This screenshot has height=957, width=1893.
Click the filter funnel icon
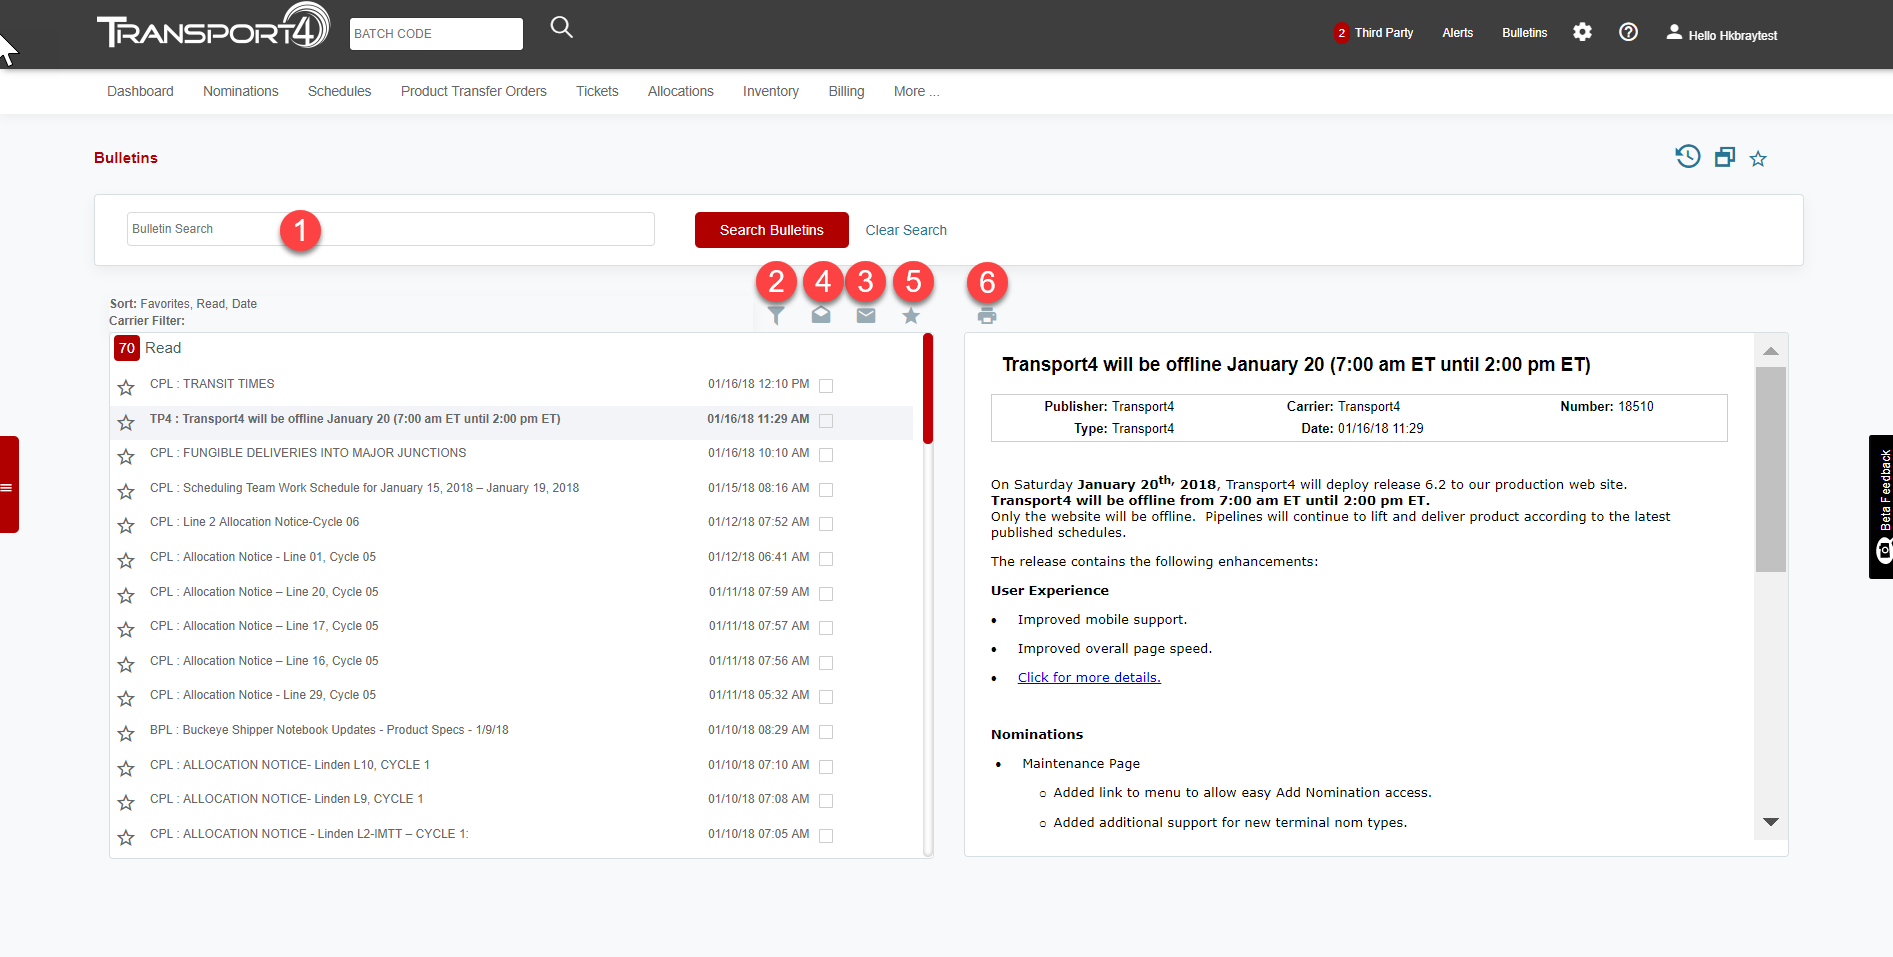coord(776,316)
